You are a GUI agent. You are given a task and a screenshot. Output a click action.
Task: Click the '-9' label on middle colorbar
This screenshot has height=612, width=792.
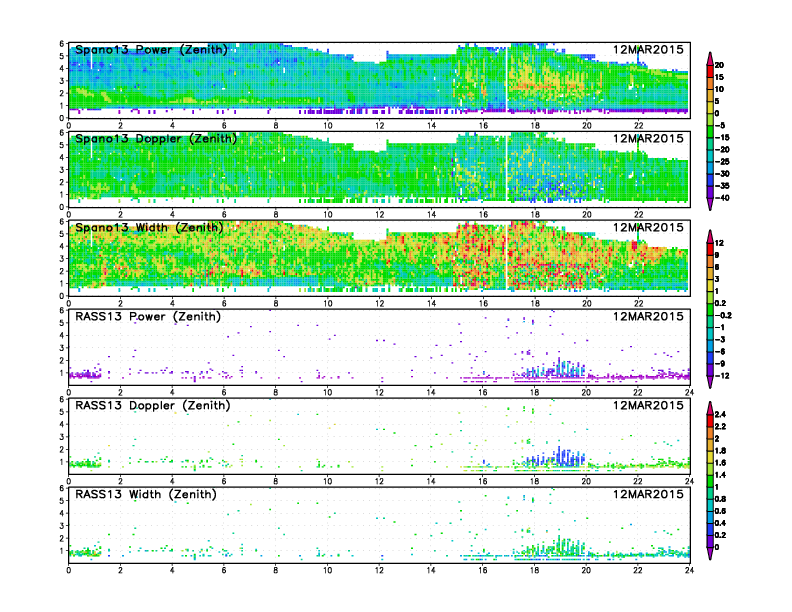coord(720,364)
